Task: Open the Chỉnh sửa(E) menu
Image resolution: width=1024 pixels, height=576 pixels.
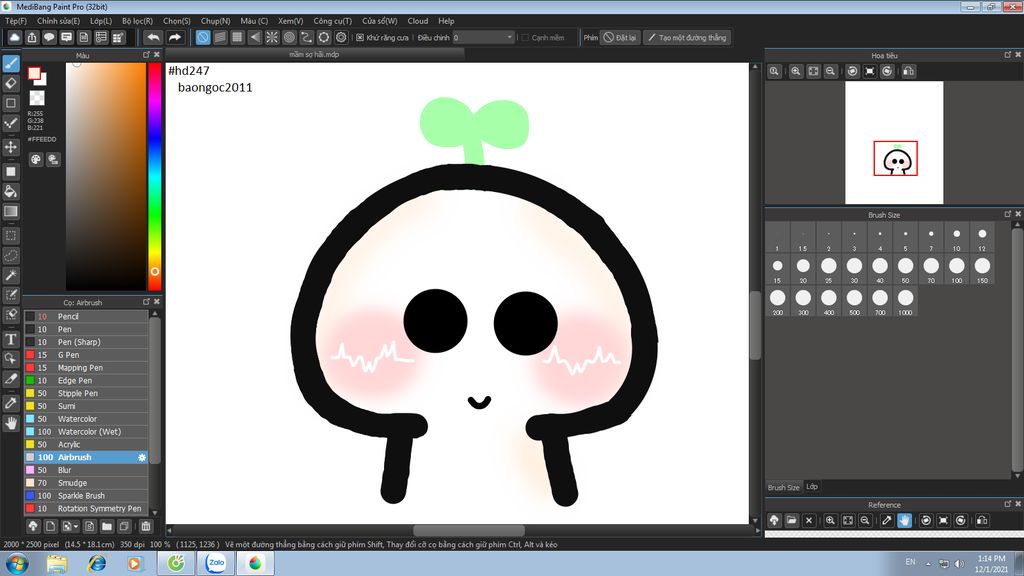Action: pos(58,21)
